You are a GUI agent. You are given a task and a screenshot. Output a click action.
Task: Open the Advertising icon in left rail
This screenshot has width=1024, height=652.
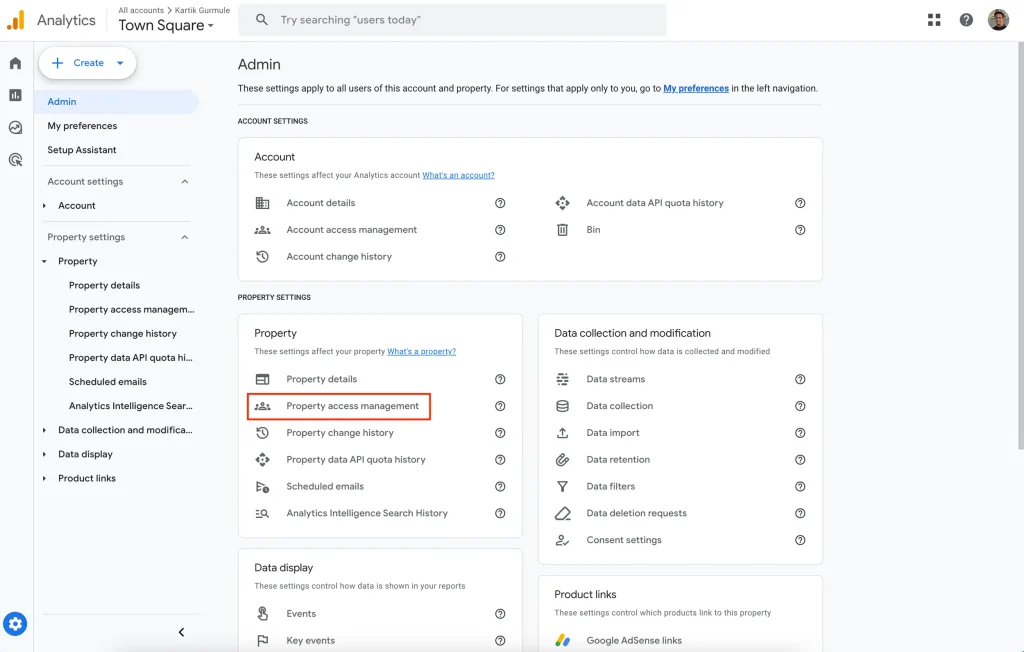(16, 159)
